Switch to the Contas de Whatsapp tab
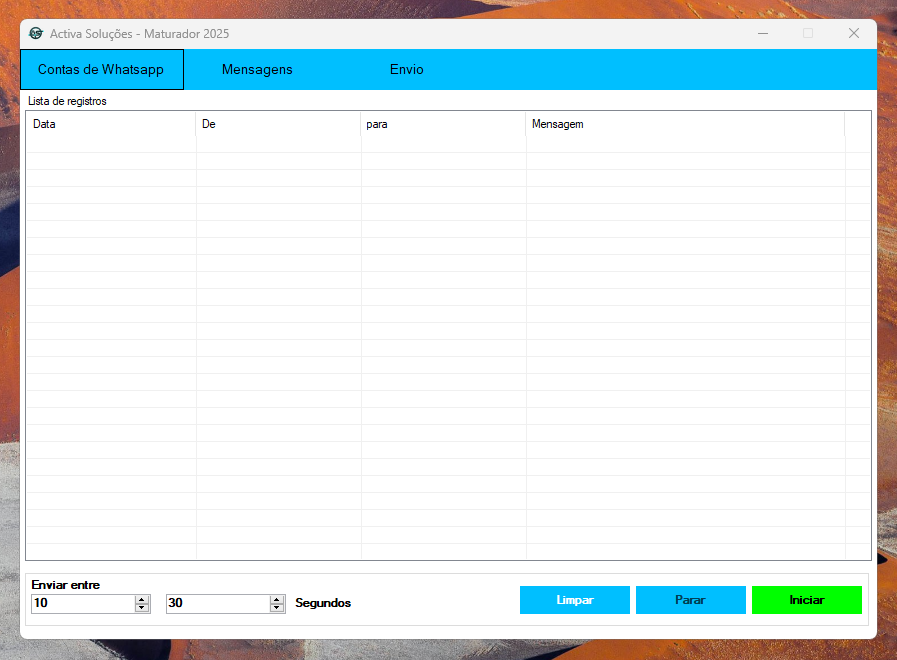 [101, 70]
